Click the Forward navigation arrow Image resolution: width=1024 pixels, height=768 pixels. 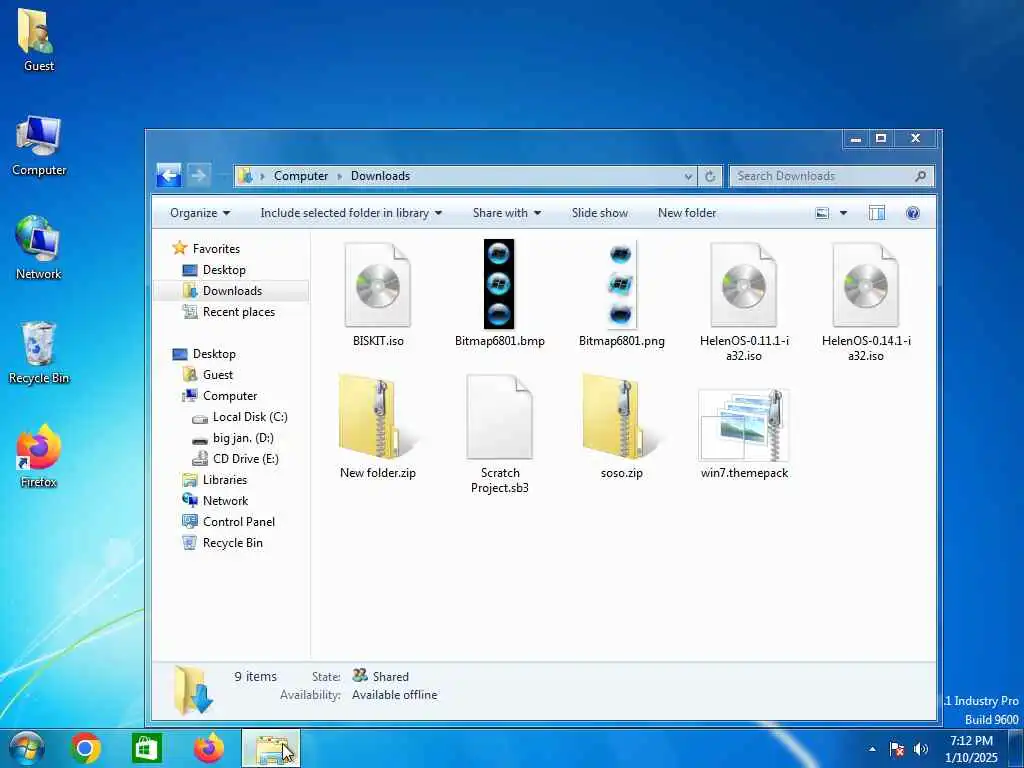coord(199,175)
